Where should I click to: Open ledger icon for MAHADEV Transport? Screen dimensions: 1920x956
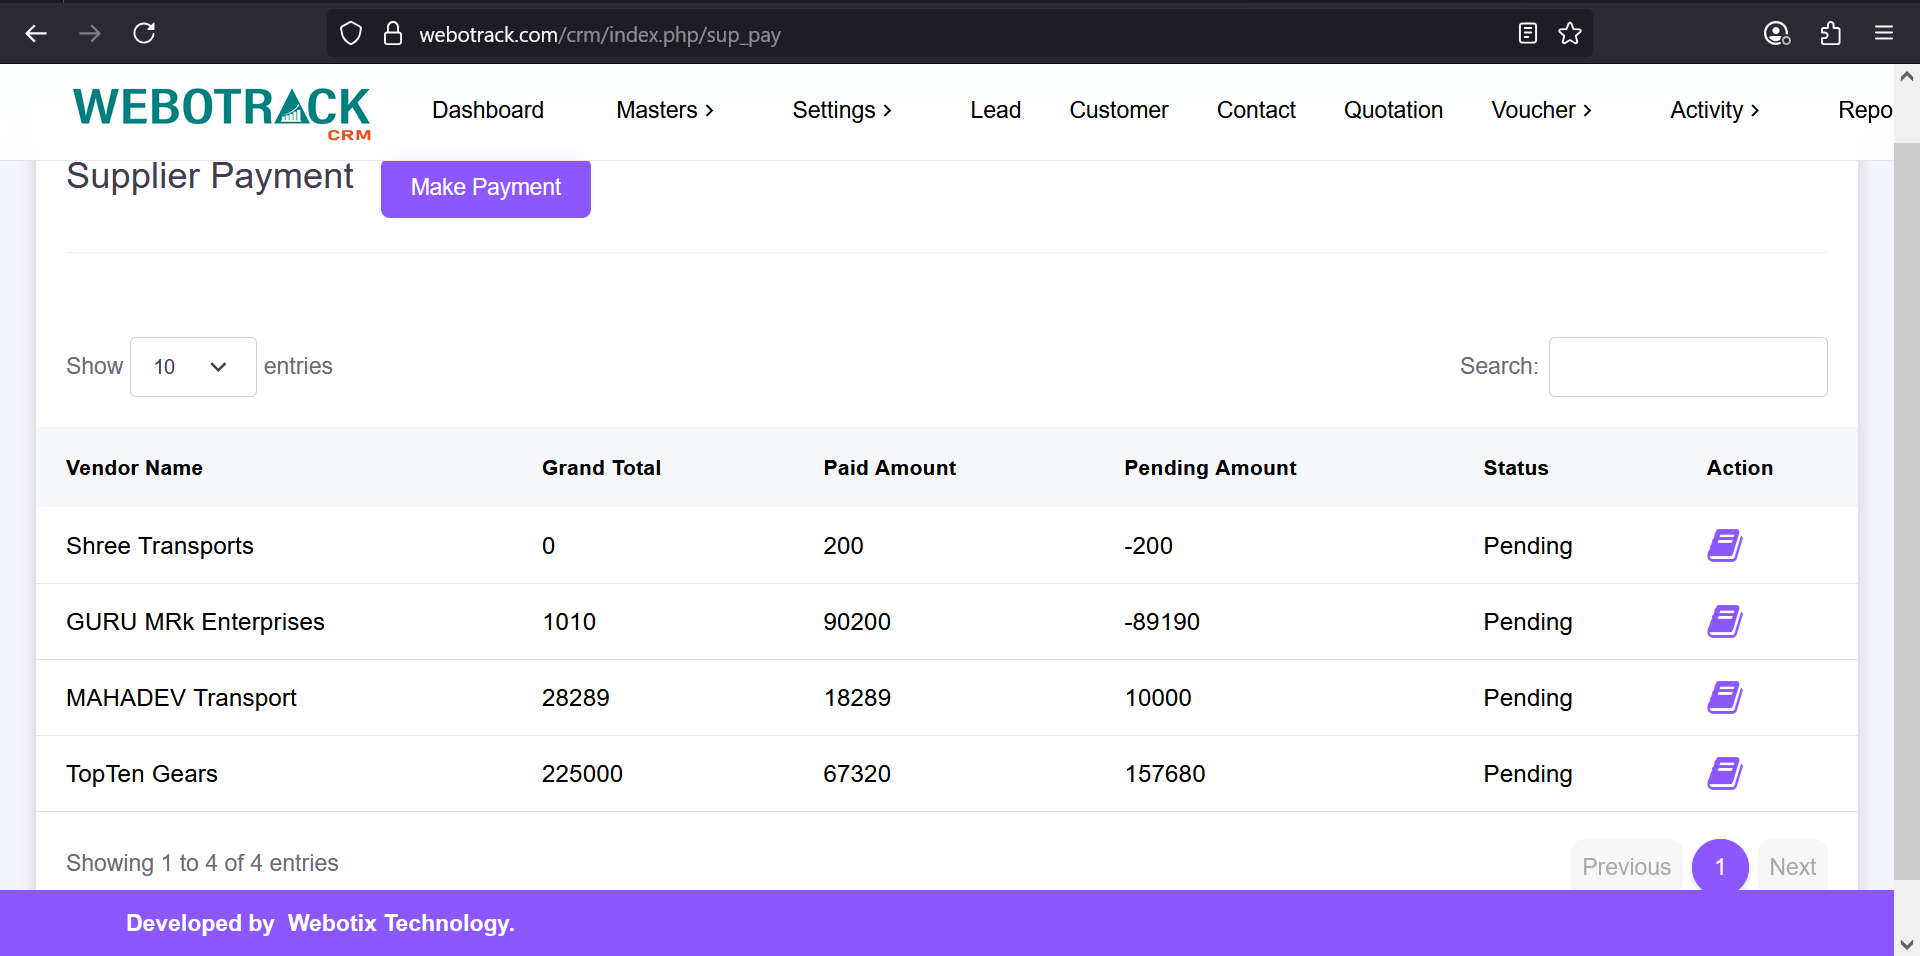(1724, 698)
